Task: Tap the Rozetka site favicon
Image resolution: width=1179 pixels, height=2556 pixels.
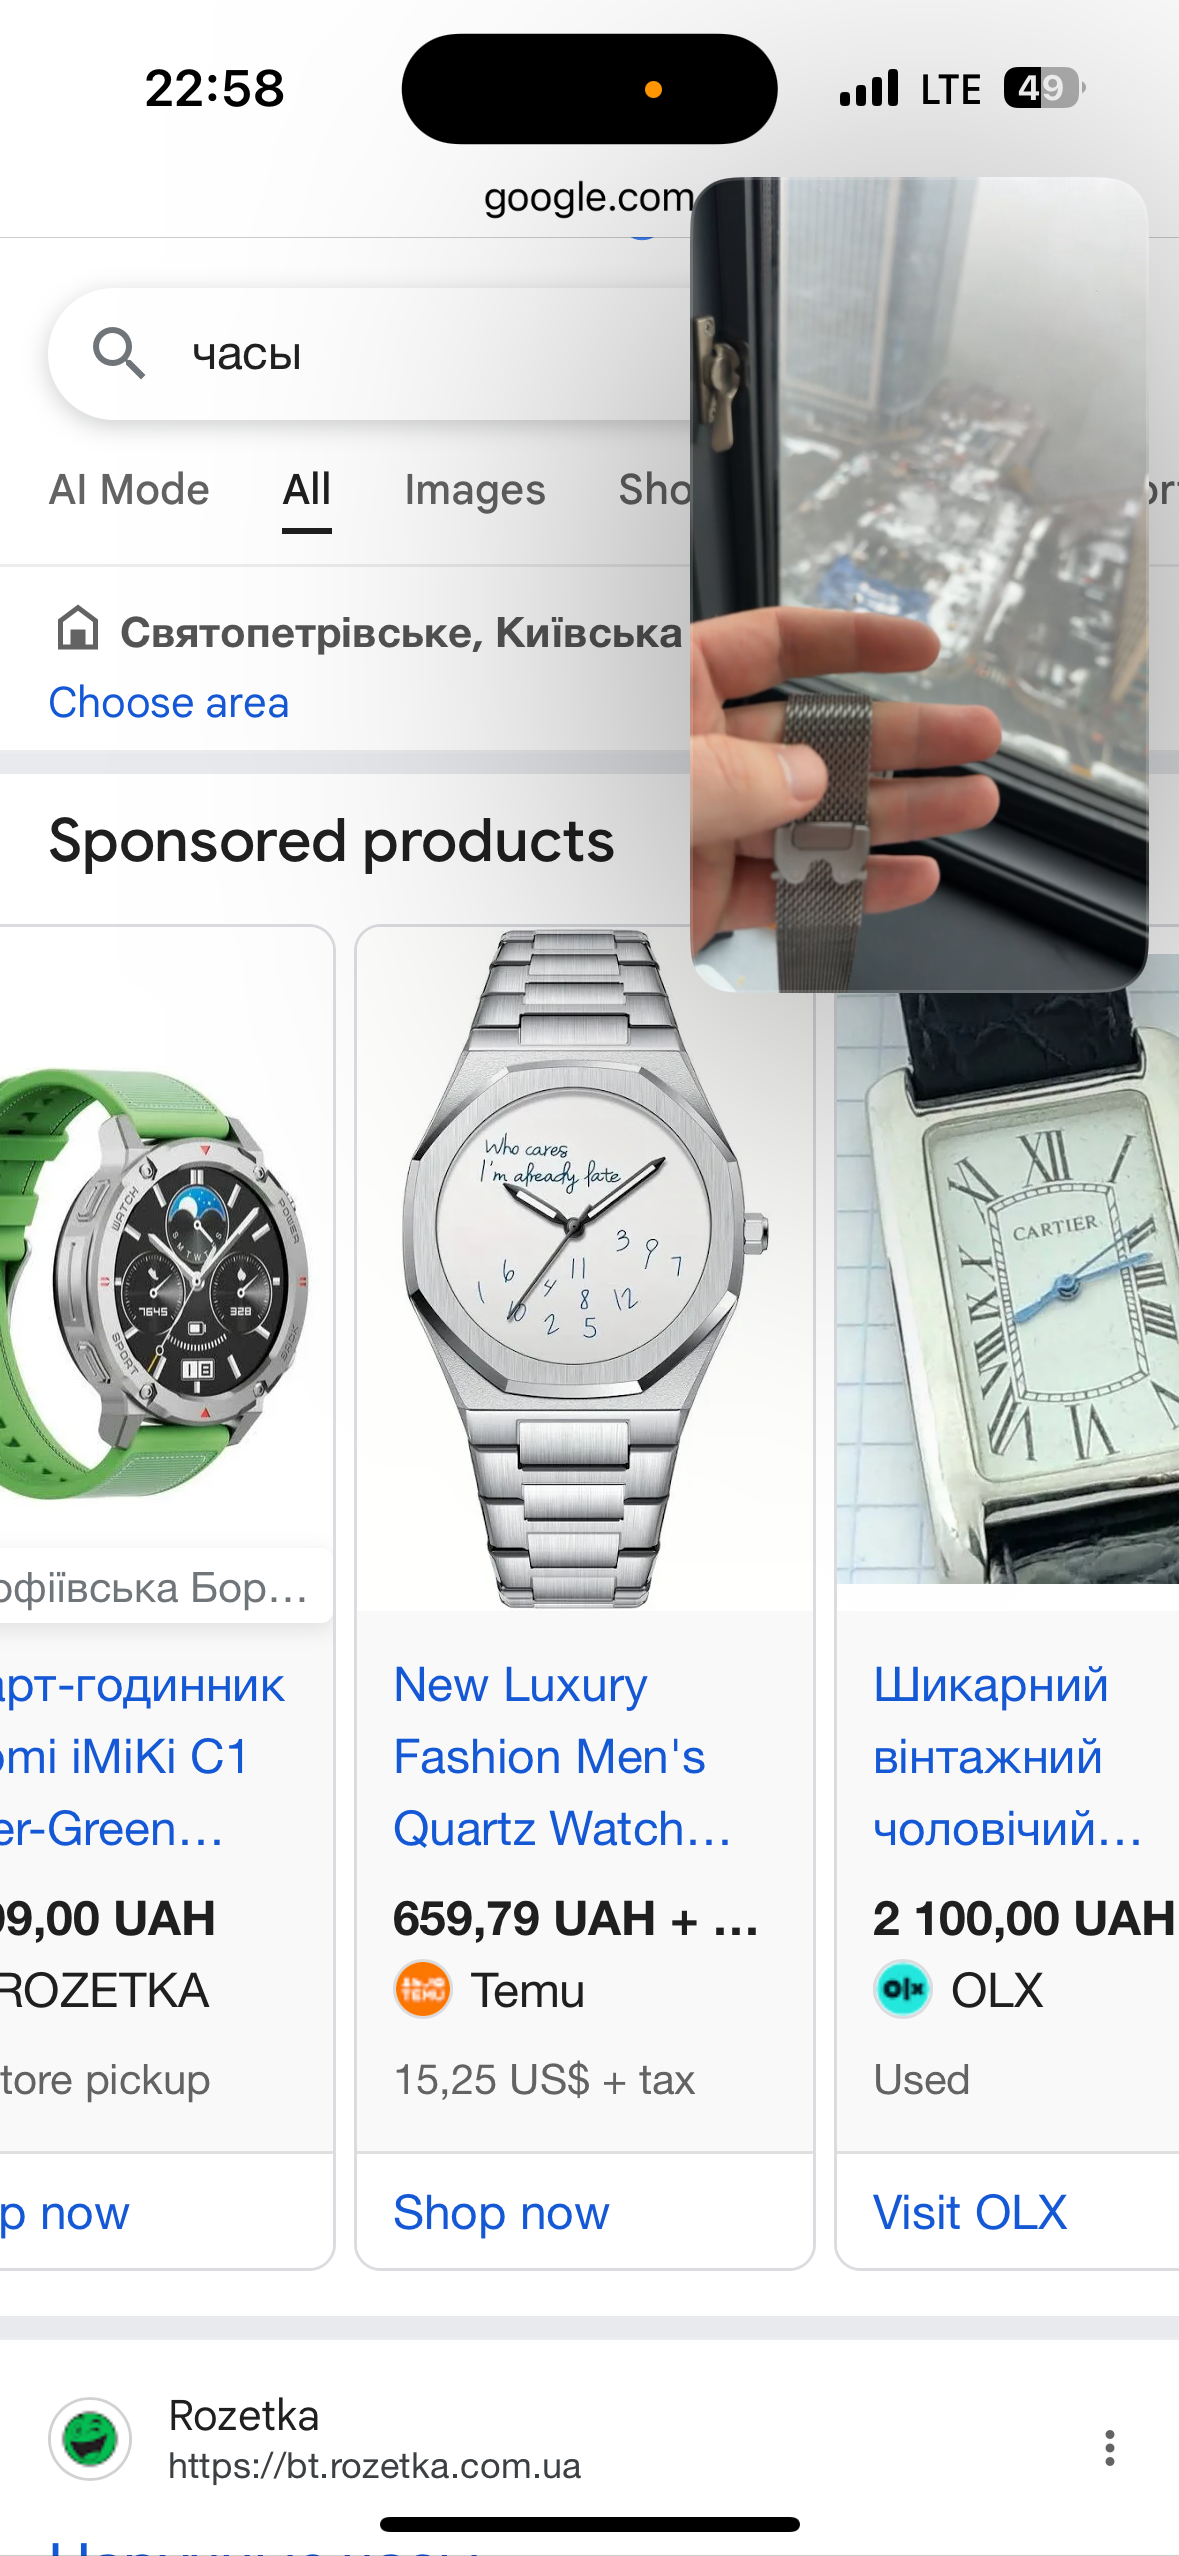Action: [x=90, y=2439]
